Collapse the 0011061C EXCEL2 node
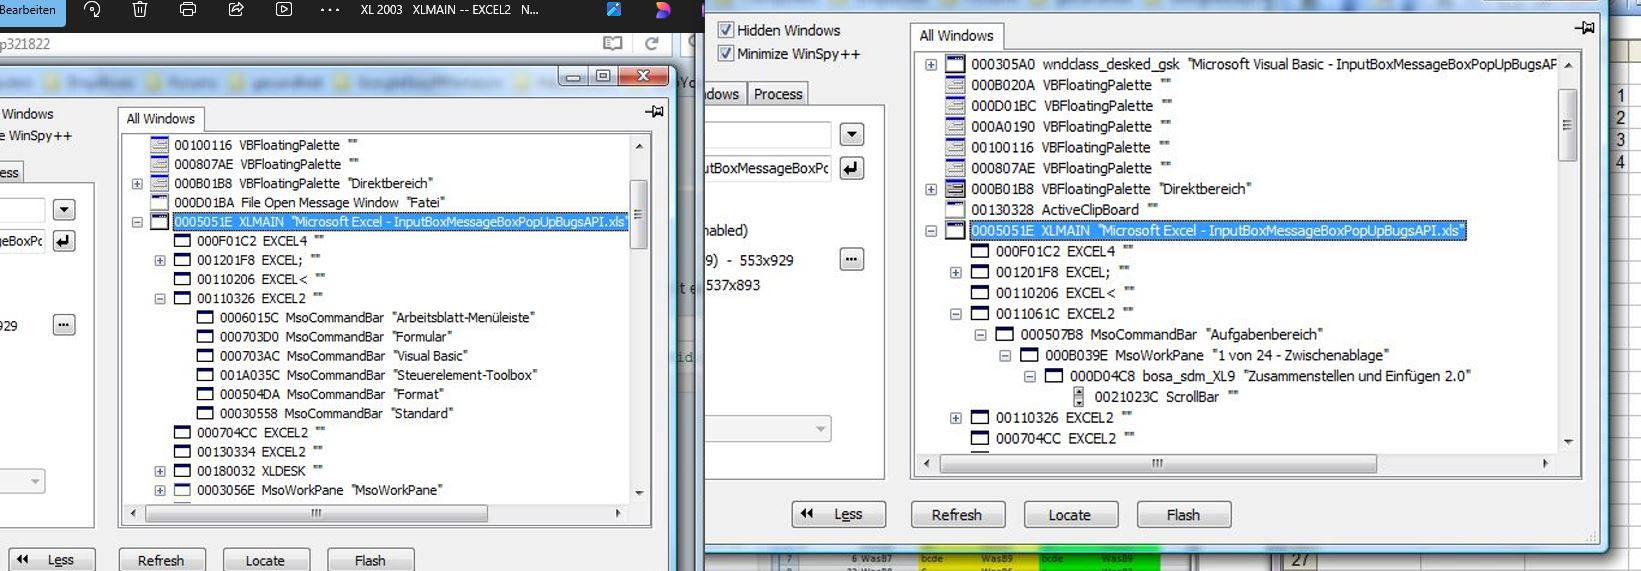This screenshot has height=571, width=1641. tap(955, 314)
